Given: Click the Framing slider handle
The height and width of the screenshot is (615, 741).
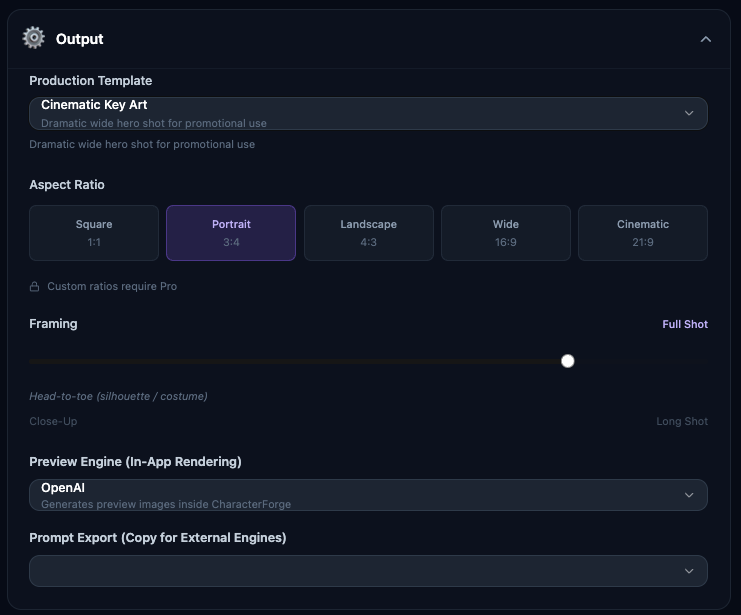Looking at the screenshot, I should tap(568, 361).
